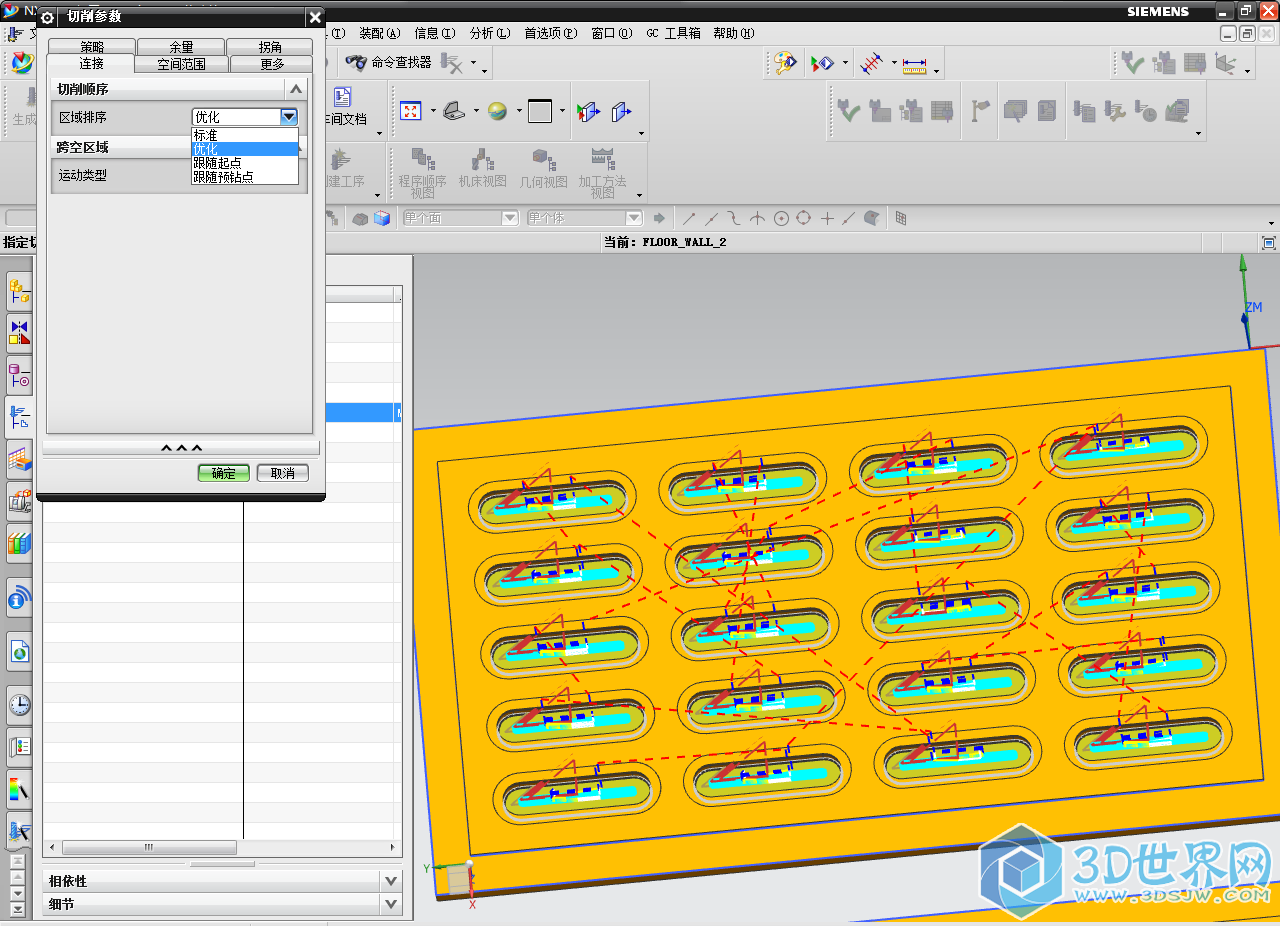Open the Measure Distance ruler tool
The image size is (1280, 926).
[914, 65]
